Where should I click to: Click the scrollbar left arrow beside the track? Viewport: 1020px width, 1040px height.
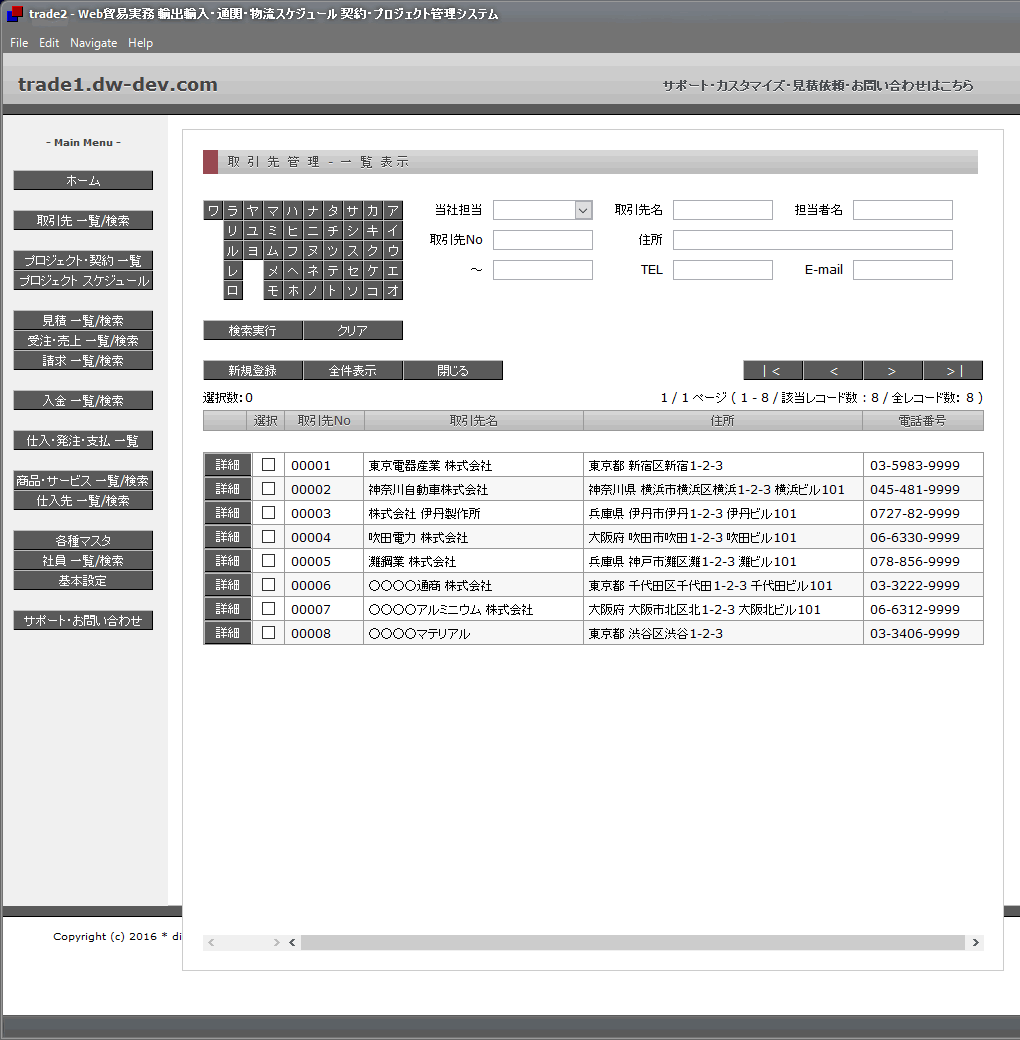292,942
